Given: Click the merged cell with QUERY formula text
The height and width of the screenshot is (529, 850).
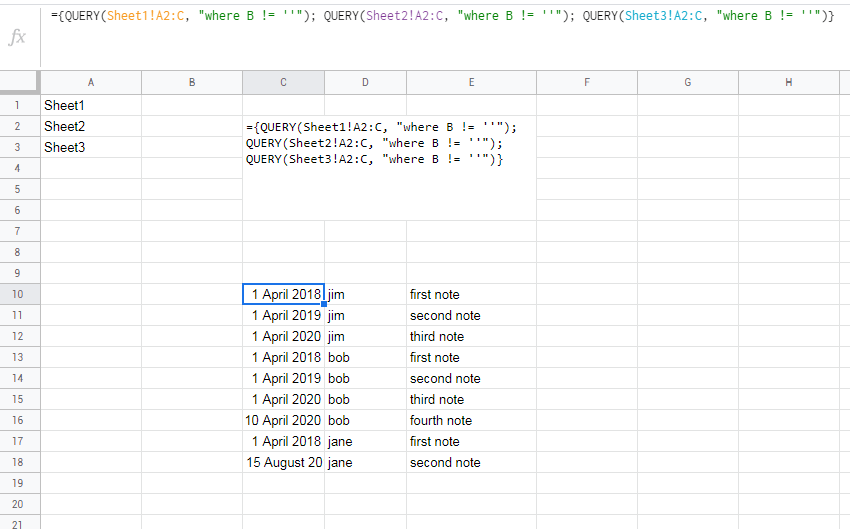Looking at the screenshot, I should (389, 168).
